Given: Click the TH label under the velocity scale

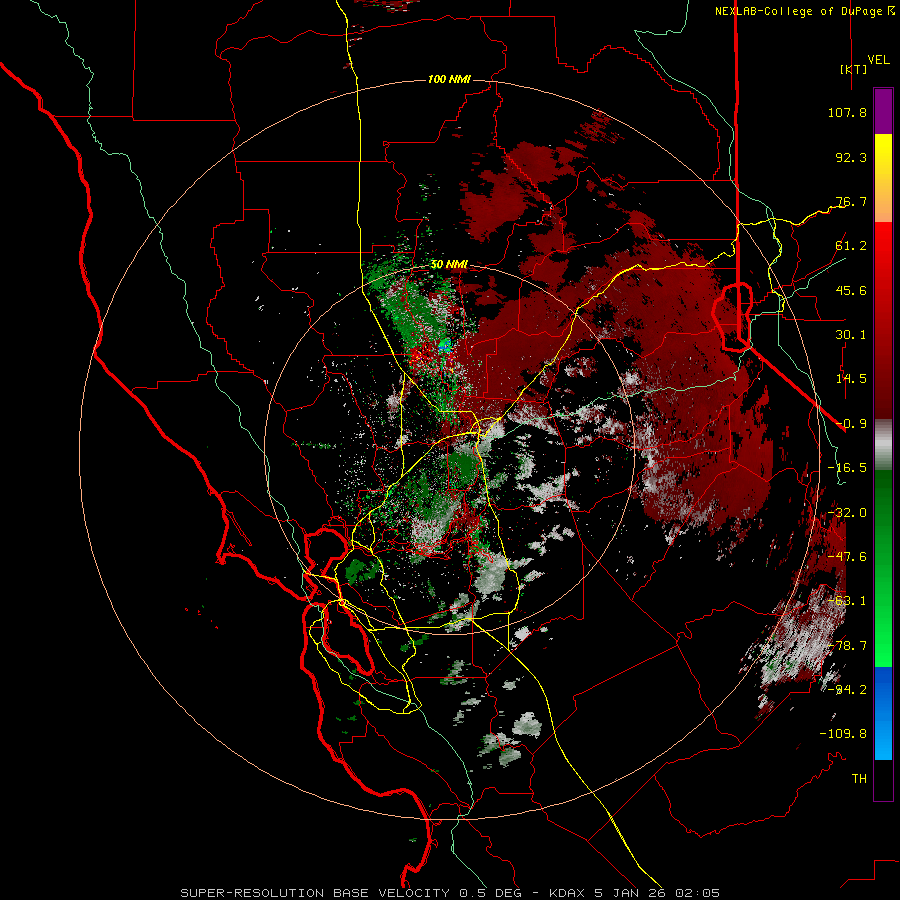Looking at the screenshot, I should click(859, 779).
